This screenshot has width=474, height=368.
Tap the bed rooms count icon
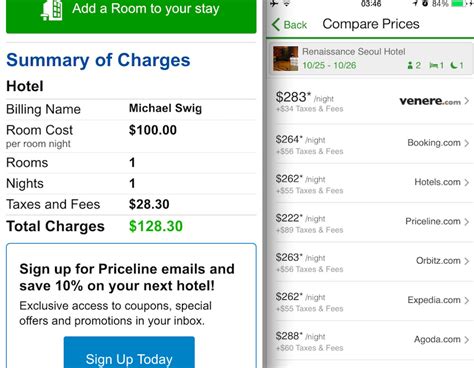coord(433,65)
